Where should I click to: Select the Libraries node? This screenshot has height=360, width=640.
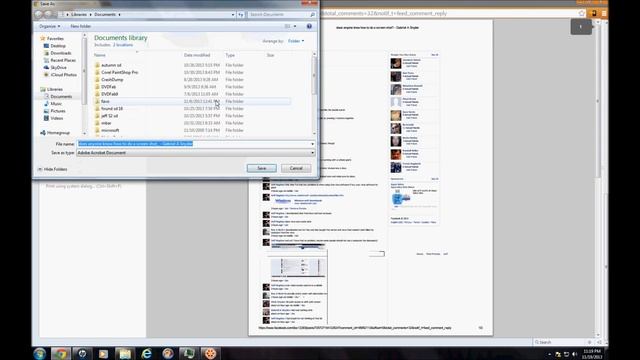coord(54,89)
